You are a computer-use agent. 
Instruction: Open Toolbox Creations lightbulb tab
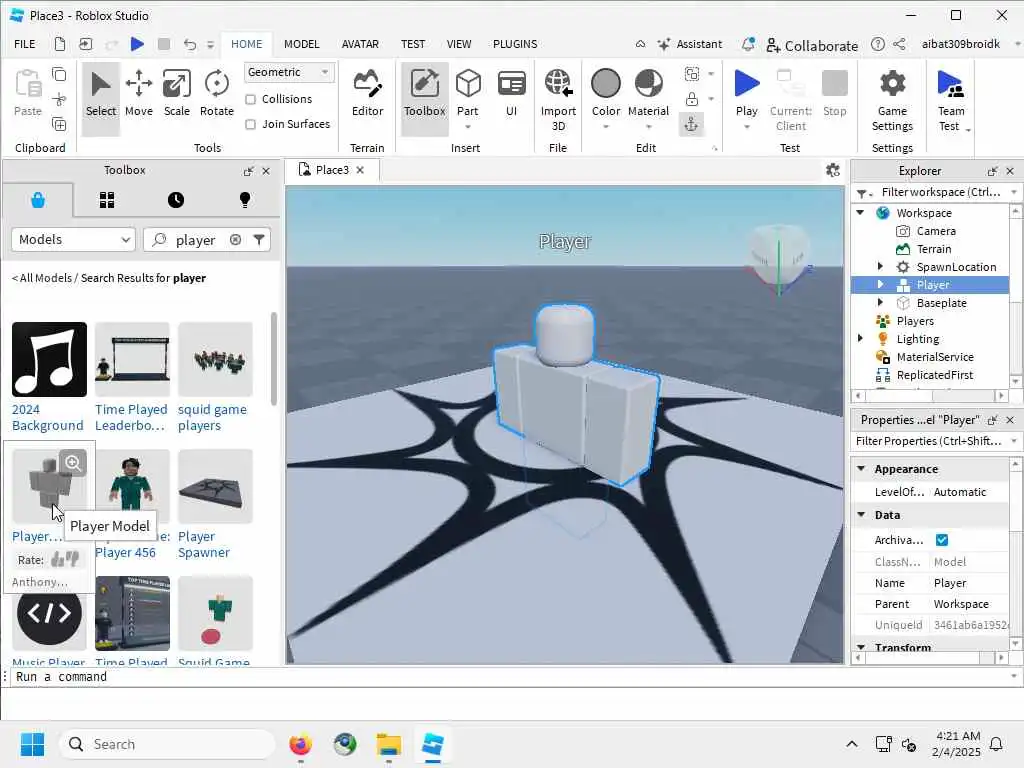pos(245,200)
